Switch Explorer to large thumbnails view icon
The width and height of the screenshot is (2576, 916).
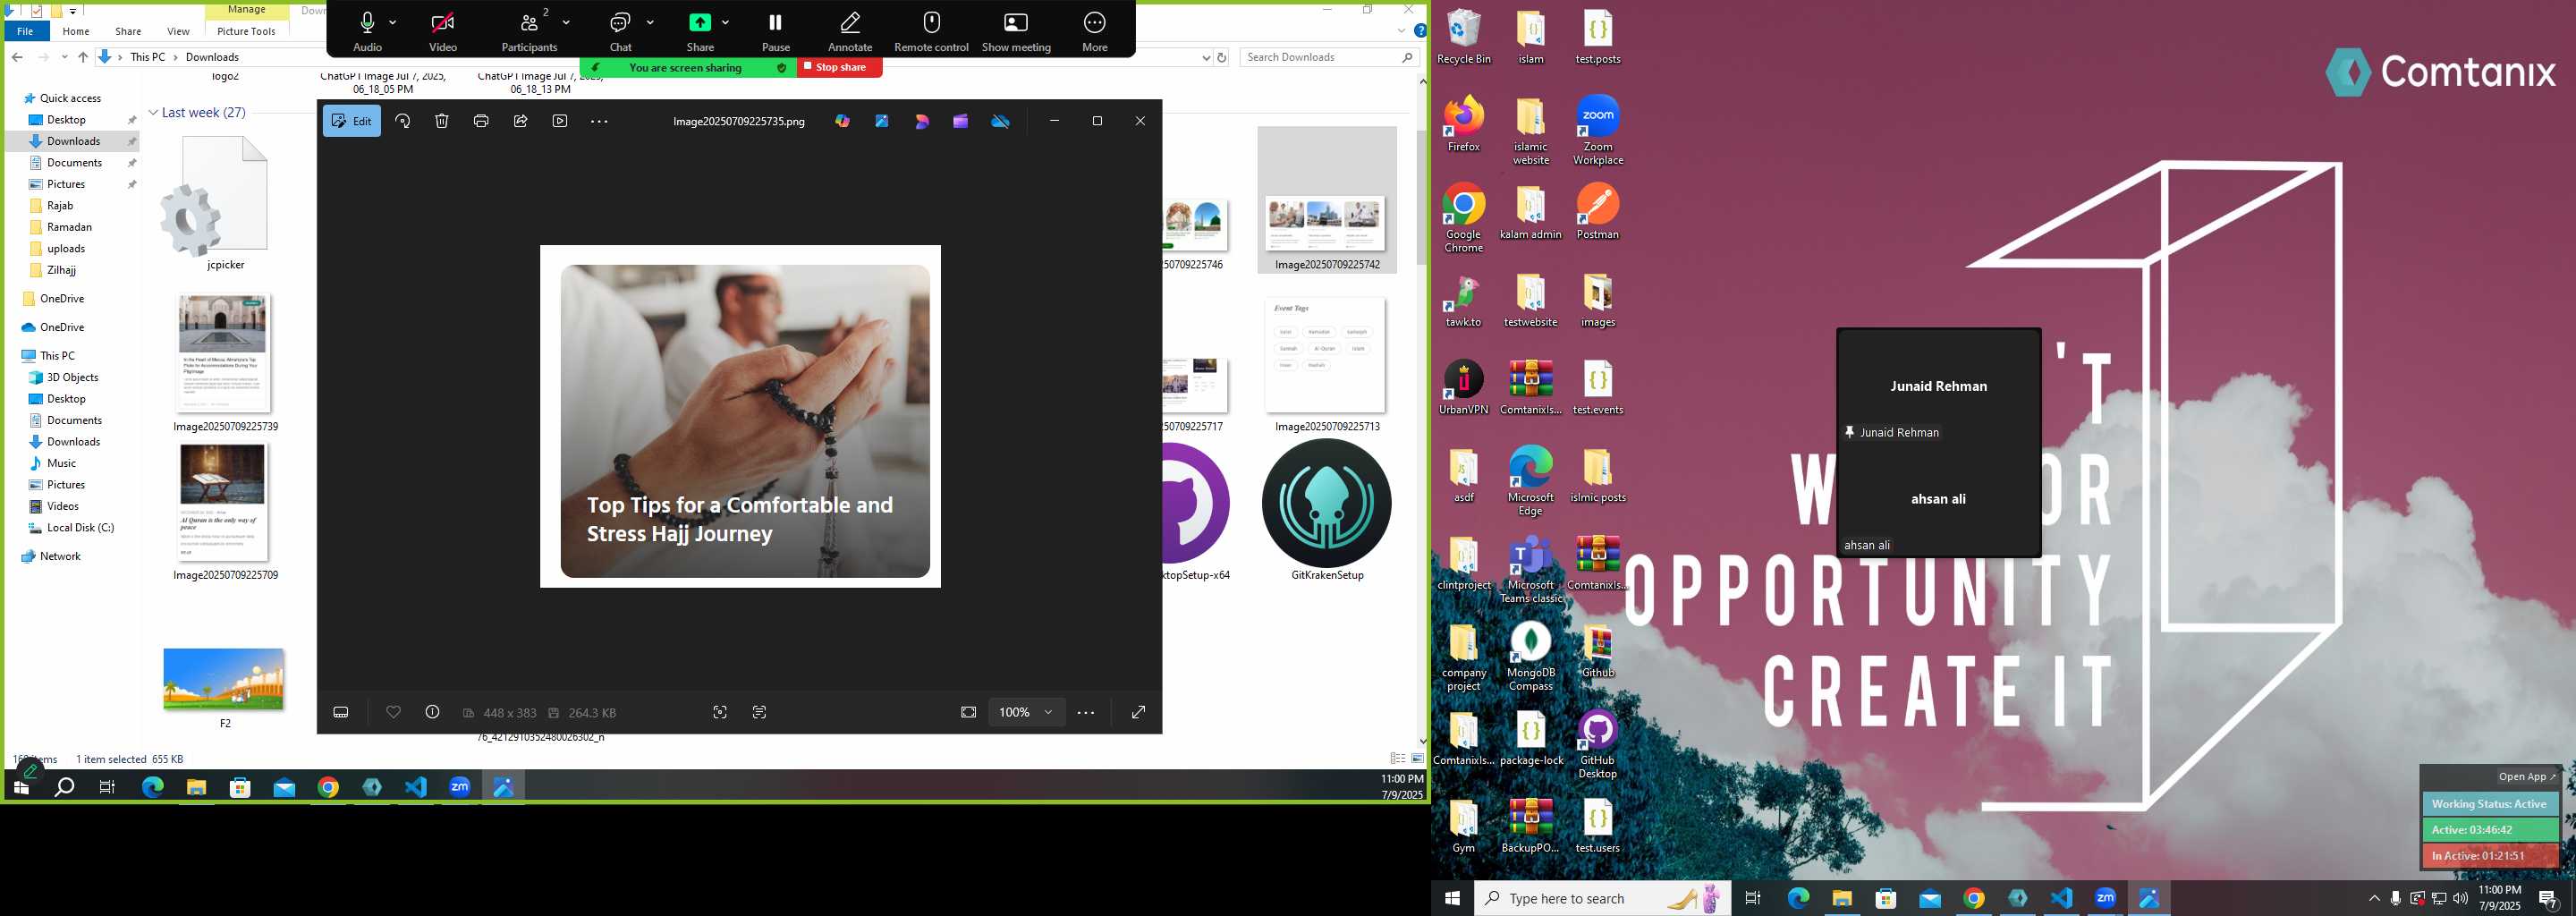tap(1417, 759)
